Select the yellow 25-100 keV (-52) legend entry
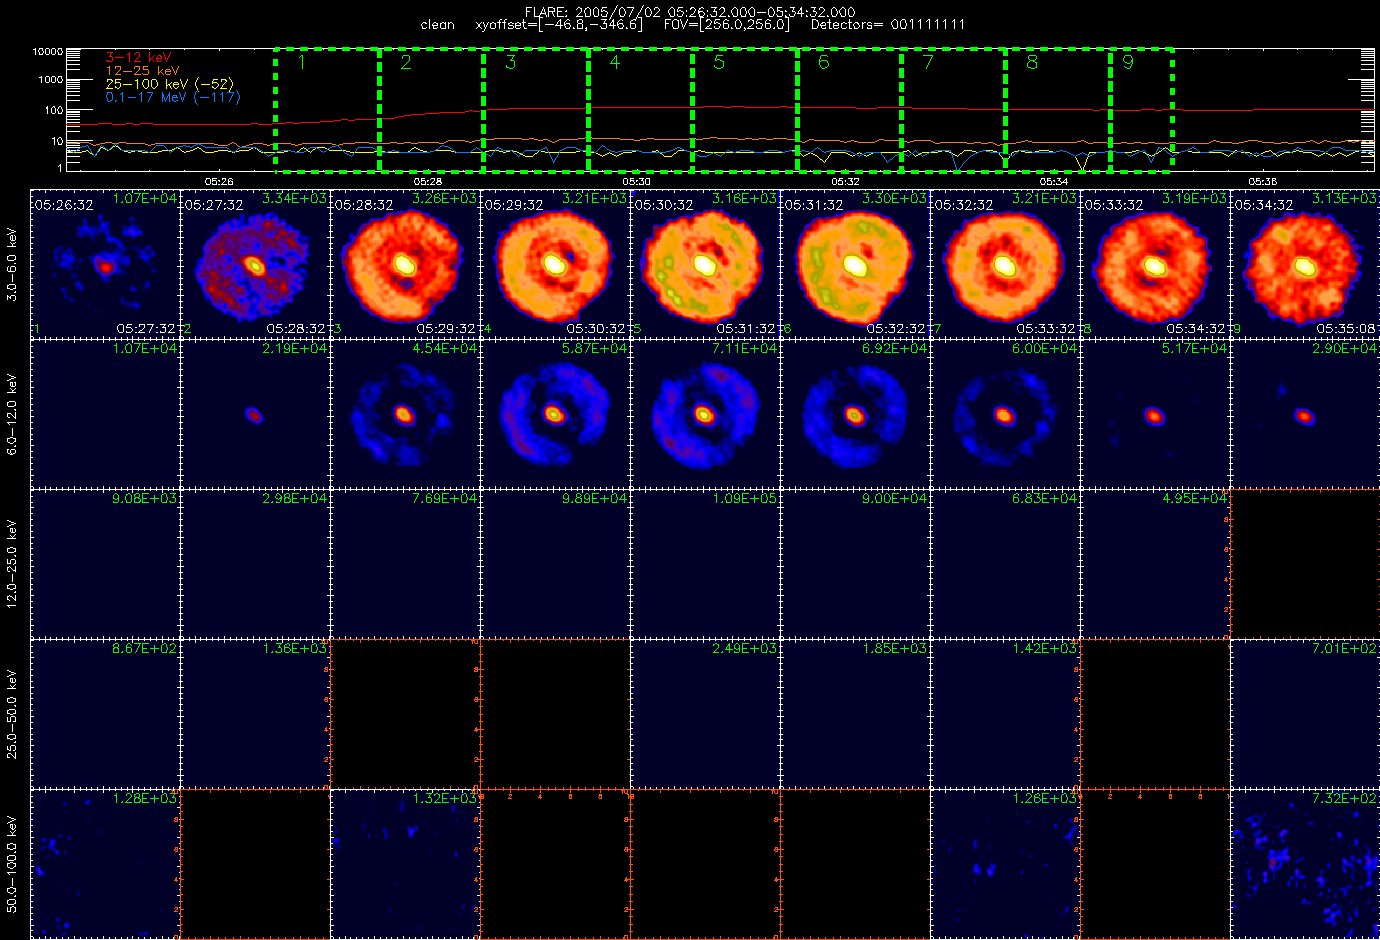 [169, 84]
